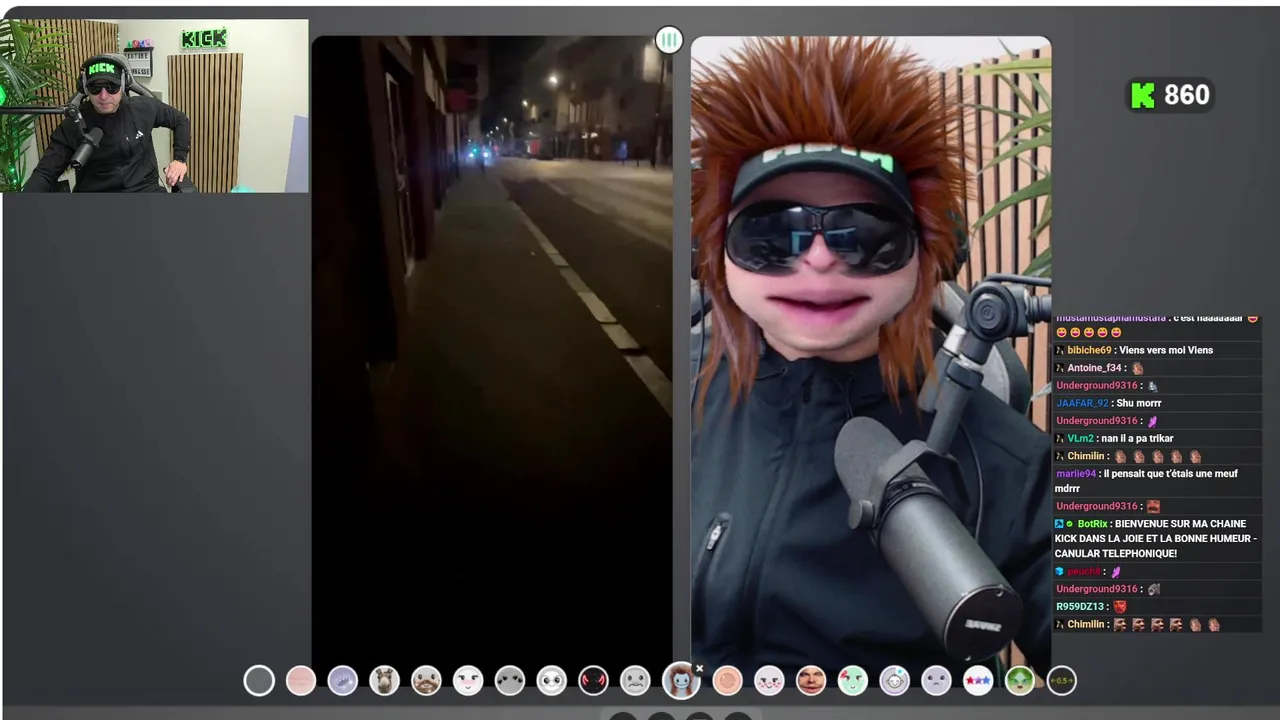The height and width of the screenshot is (720, 1280).
Task: Click the 860 viewer count
Action: click(1187, 95)
